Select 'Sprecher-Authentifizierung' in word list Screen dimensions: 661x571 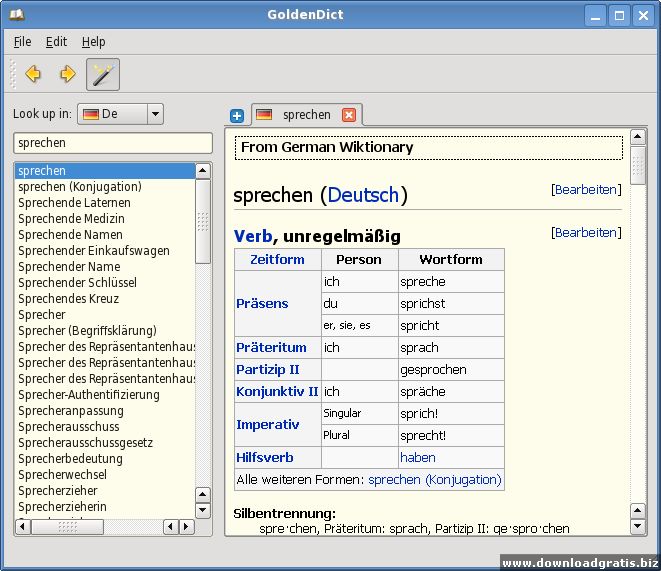pyautogui.click(x=105, y=395)
